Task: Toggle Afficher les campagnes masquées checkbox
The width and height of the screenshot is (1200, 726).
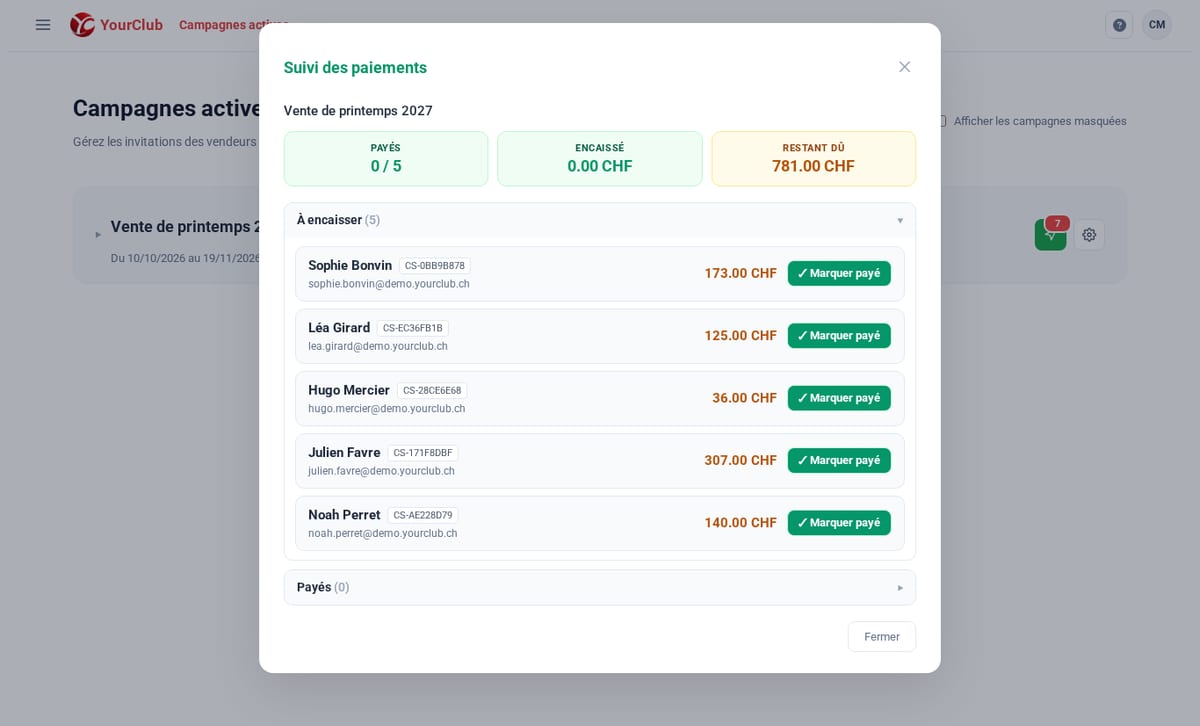Action: pyautogui.click(x=941, y=121)
